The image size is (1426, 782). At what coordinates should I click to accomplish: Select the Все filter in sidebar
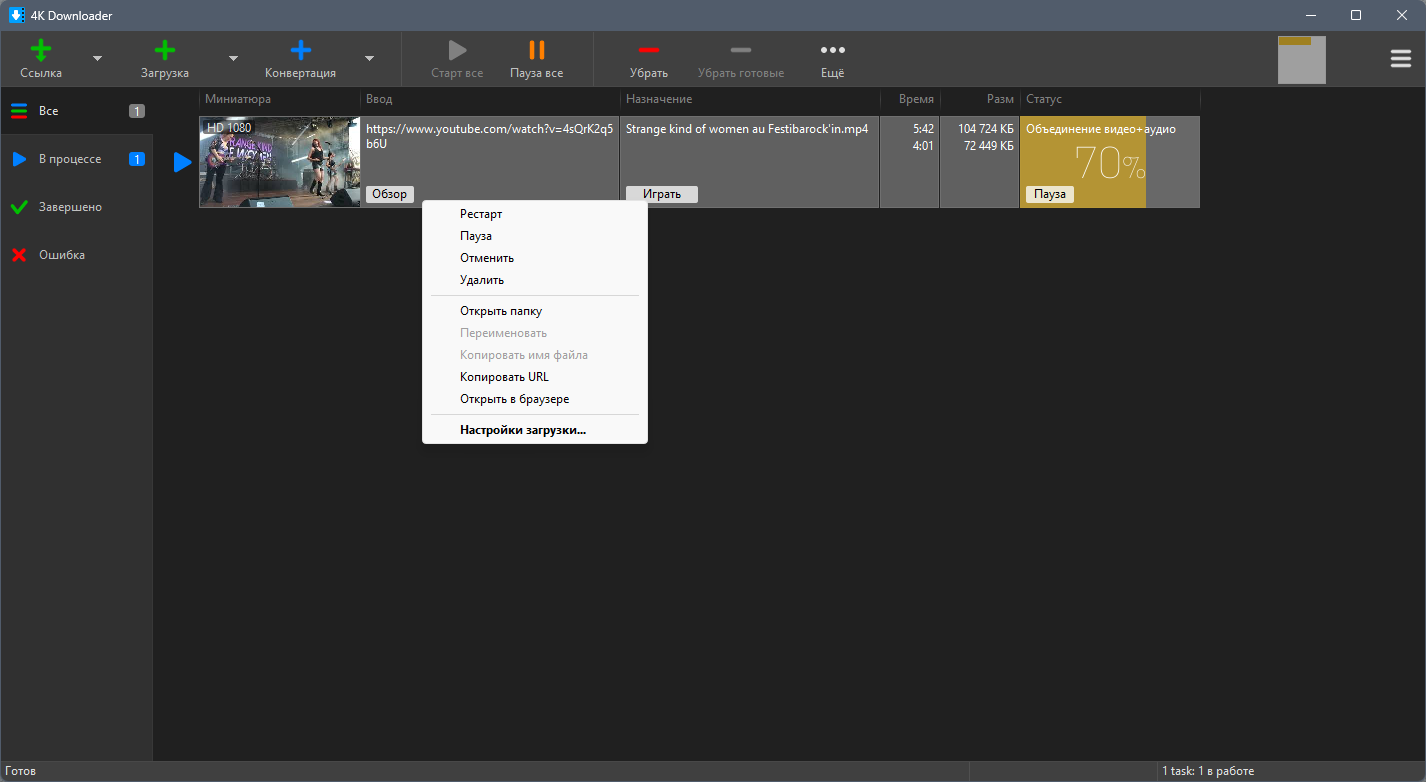(77, 111)
